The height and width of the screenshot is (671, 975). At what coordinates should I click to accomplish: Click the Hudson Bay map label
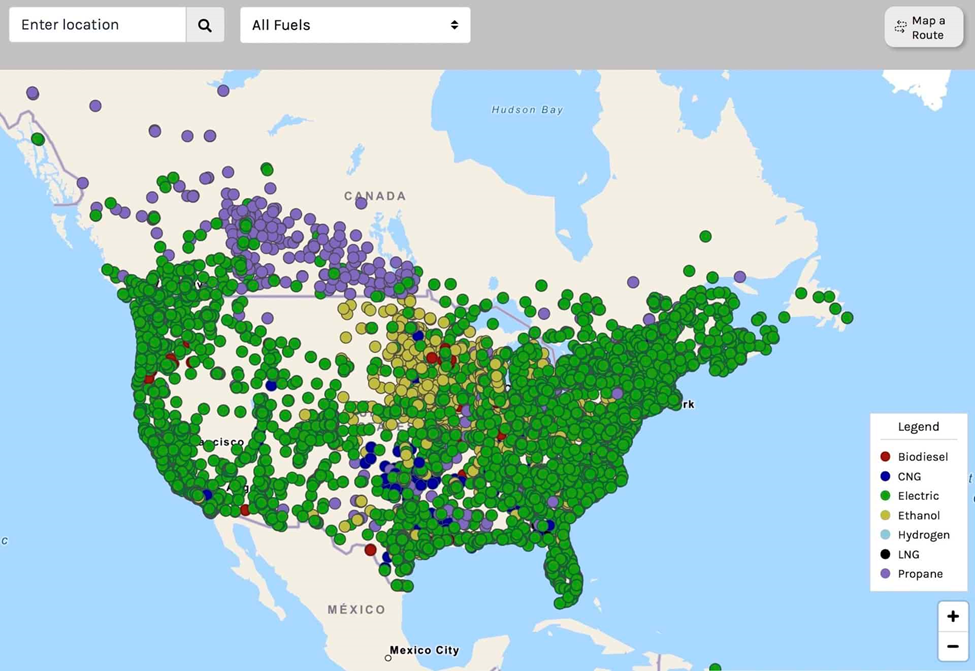coord(527,110)
